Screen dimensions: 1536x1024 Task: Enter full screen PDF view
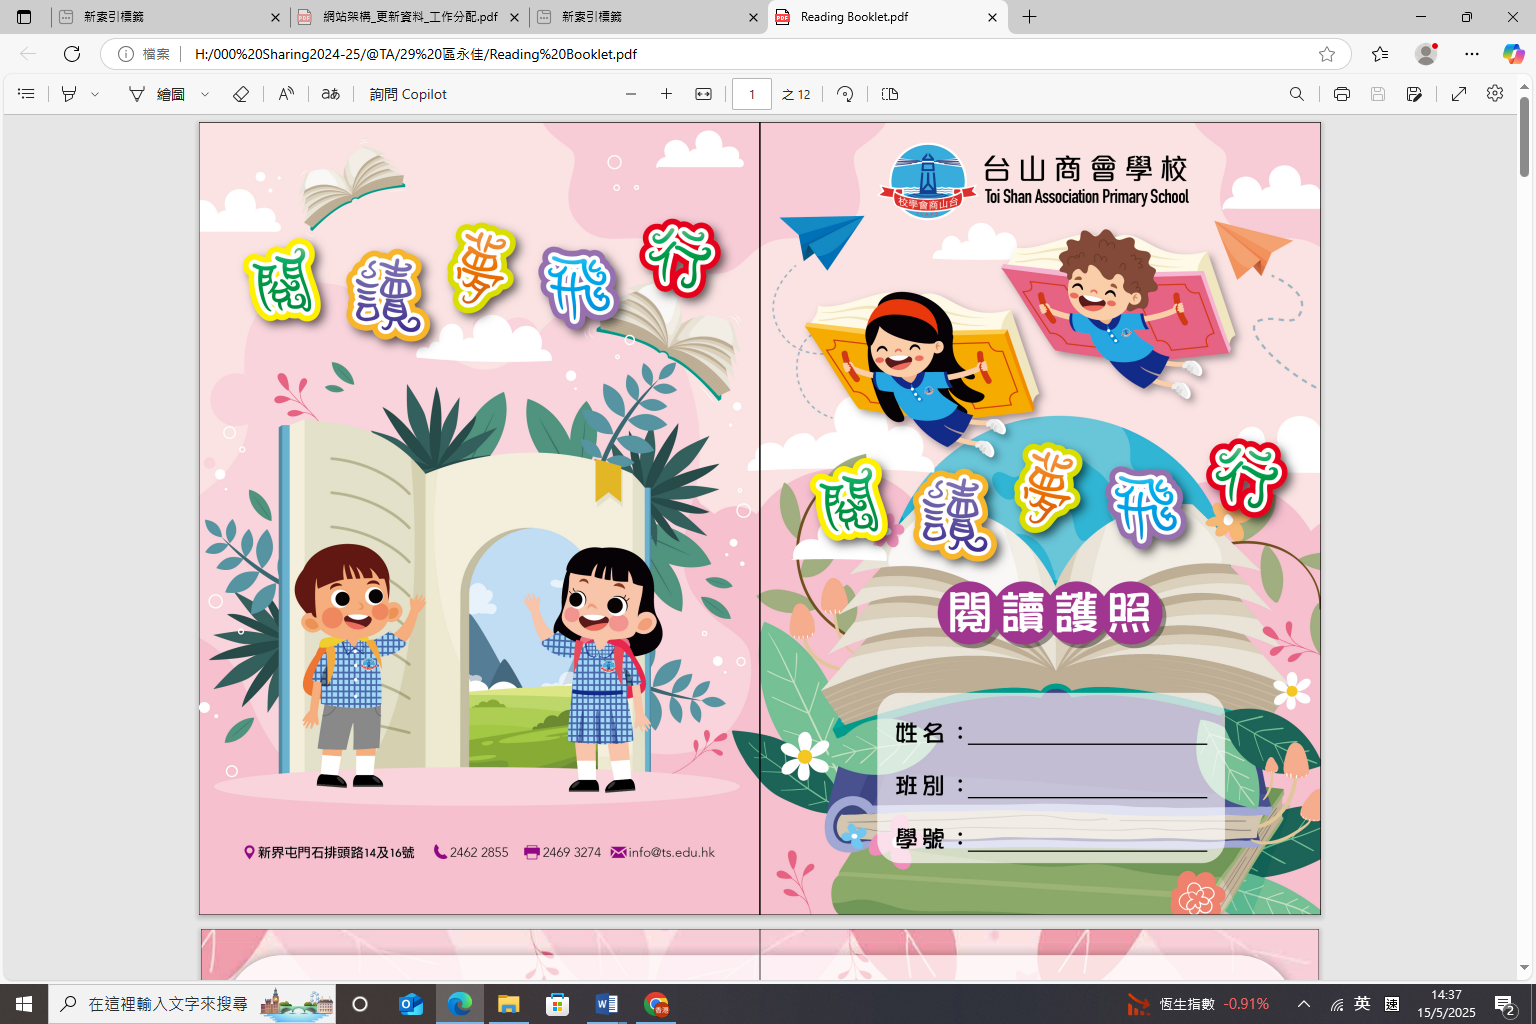pyautogui.click(x=1459, y=94)
